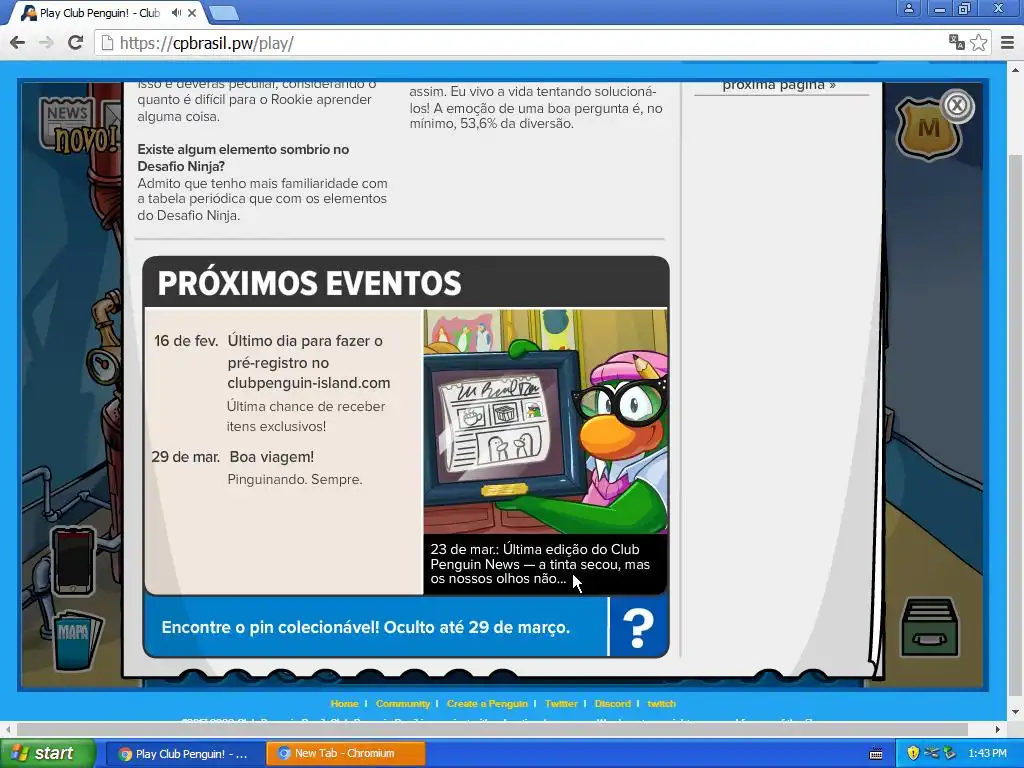Click Aunt Arctic newspaper picture
Viewport: 1024px width, 768px height.
click(545, 421)
